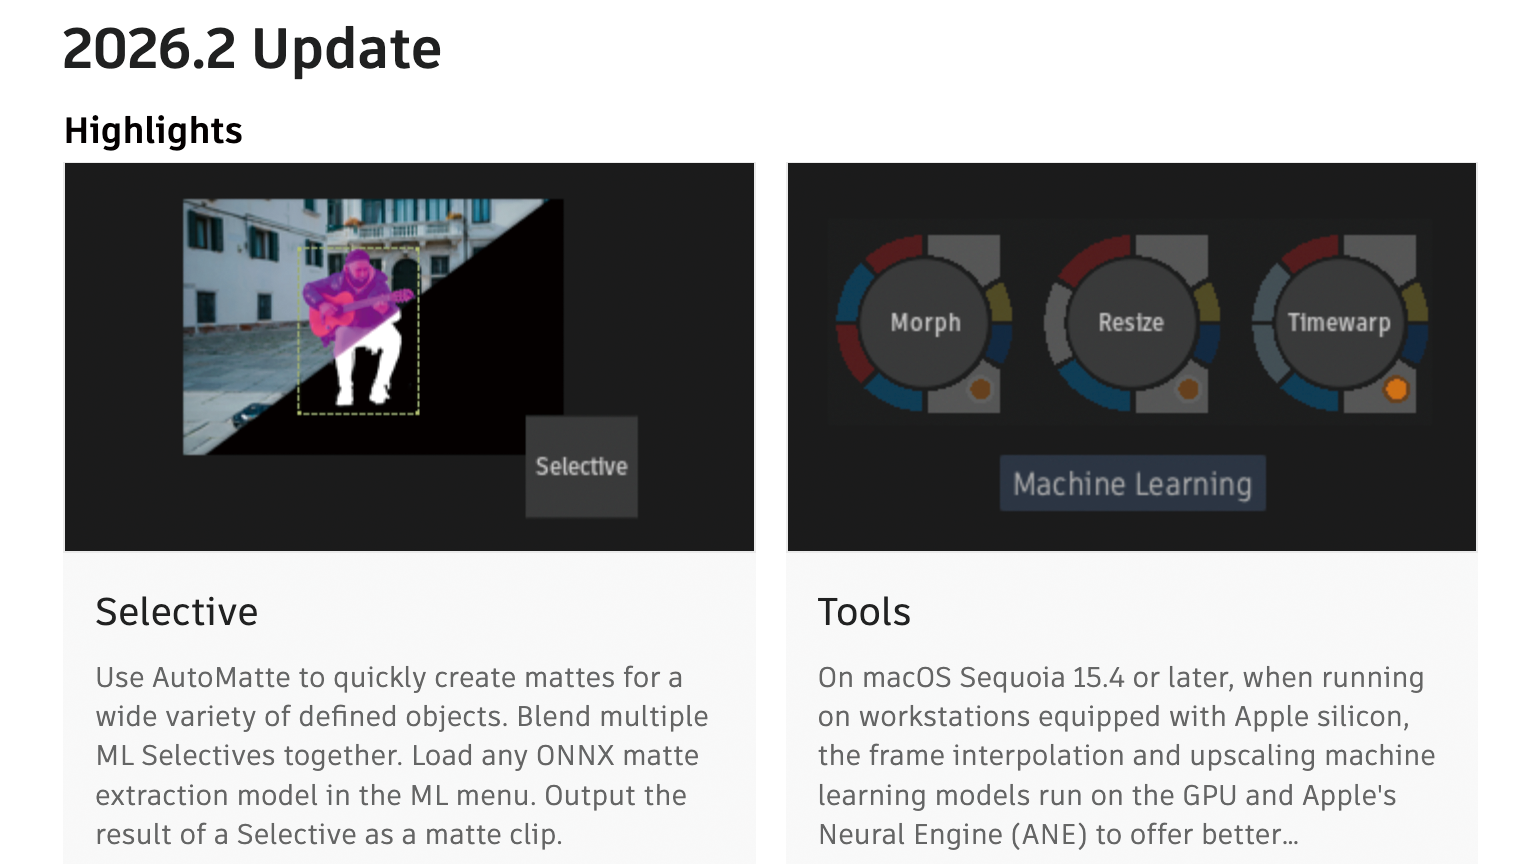Click the yellow segment on Timewarp ring
Screen dimensions: 1536x864
click(1414, 302)
